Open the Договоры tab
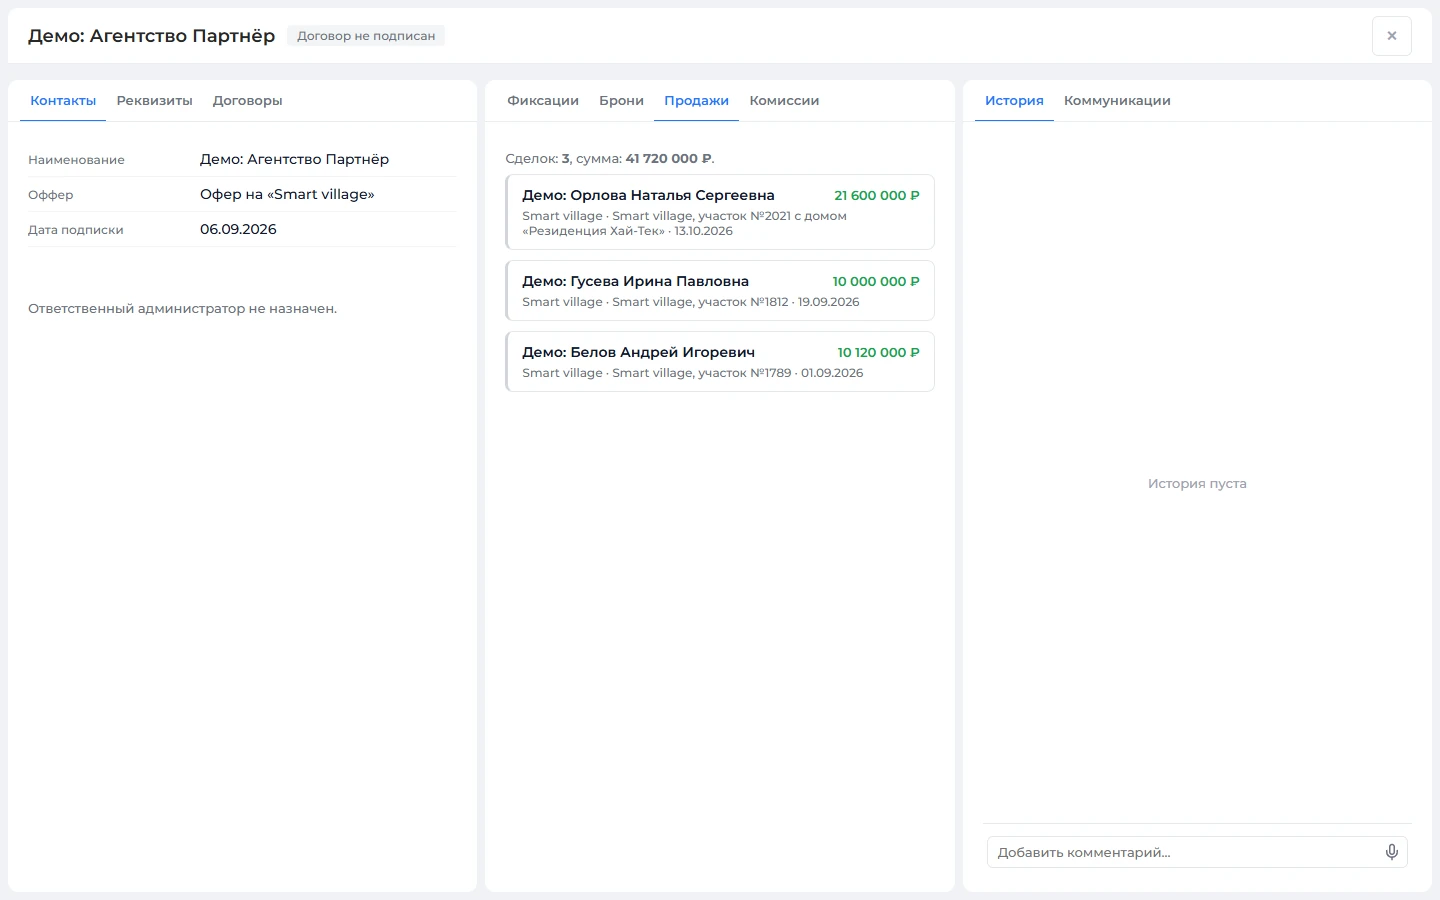The height and width of the screenshot is (900, 1440). [247, 101]
